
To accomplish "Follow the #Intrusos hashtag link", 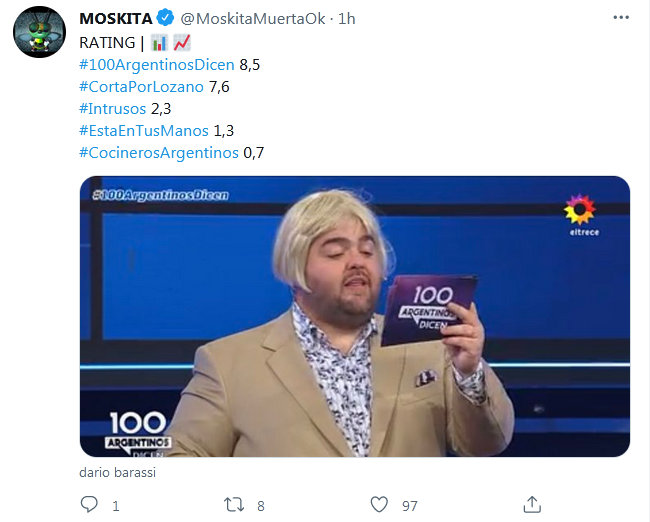I will pos(112,109).
